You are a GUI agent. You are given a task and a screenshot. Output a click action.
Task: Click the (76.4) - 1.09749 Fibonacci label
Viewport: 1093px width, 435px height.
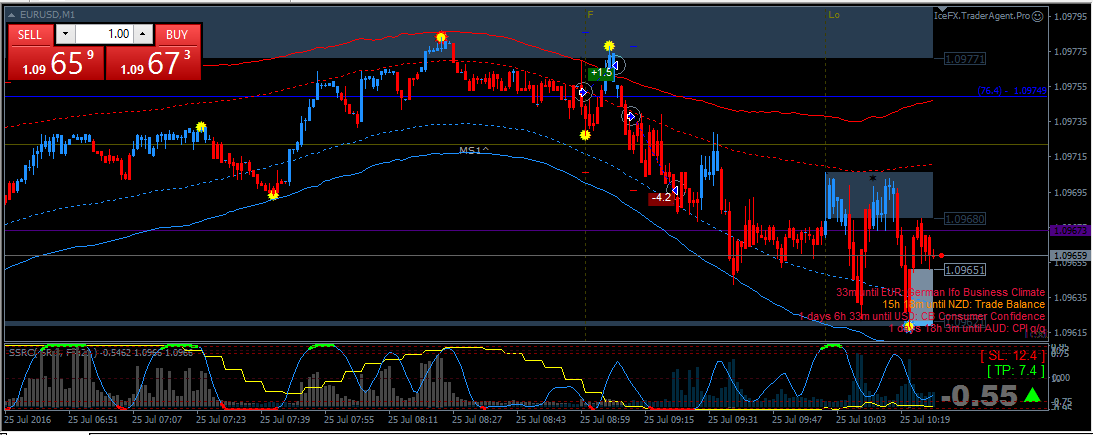click(1011, 91)
